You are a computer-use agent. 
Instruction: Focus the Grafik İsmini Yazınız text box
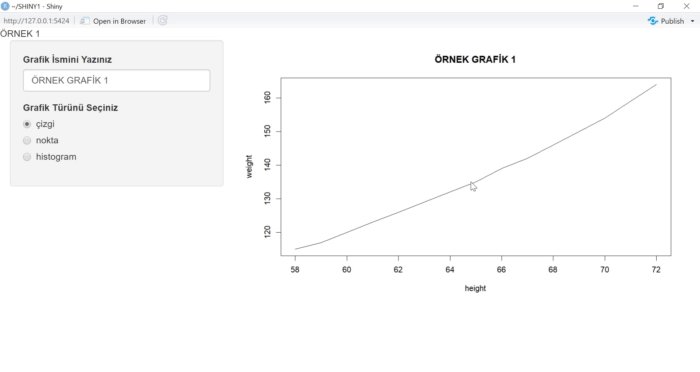click(117, 80)
